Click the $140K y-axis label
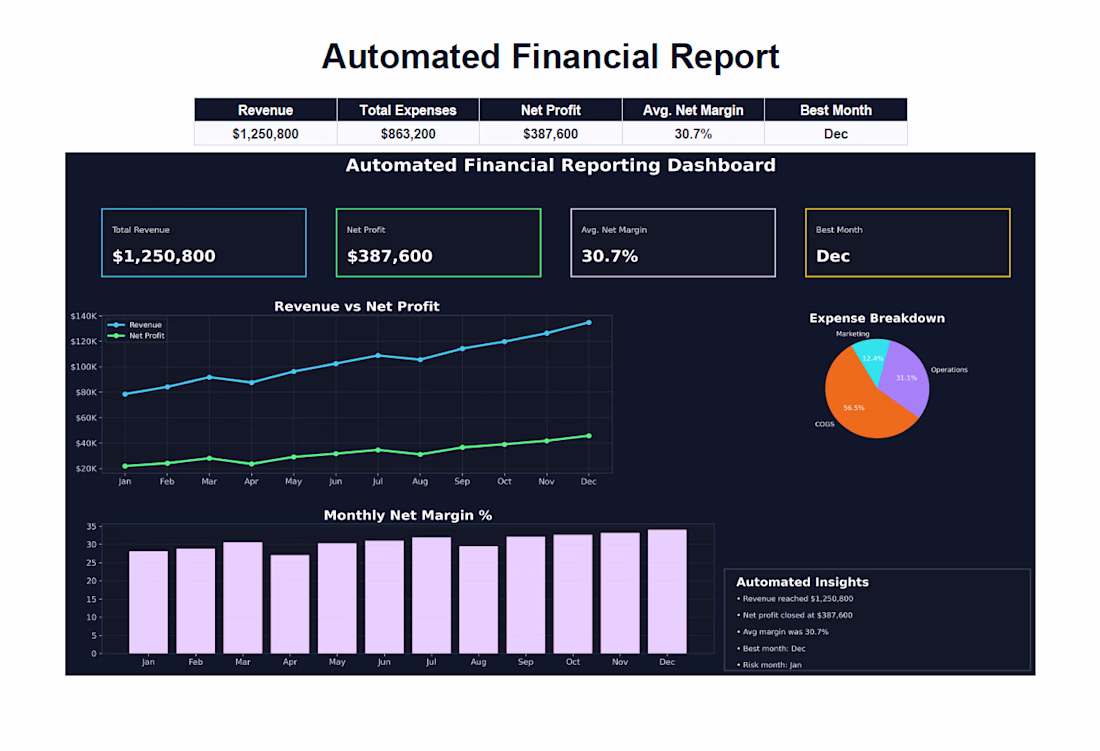The image size is (1100, 751). pos(83,316)
